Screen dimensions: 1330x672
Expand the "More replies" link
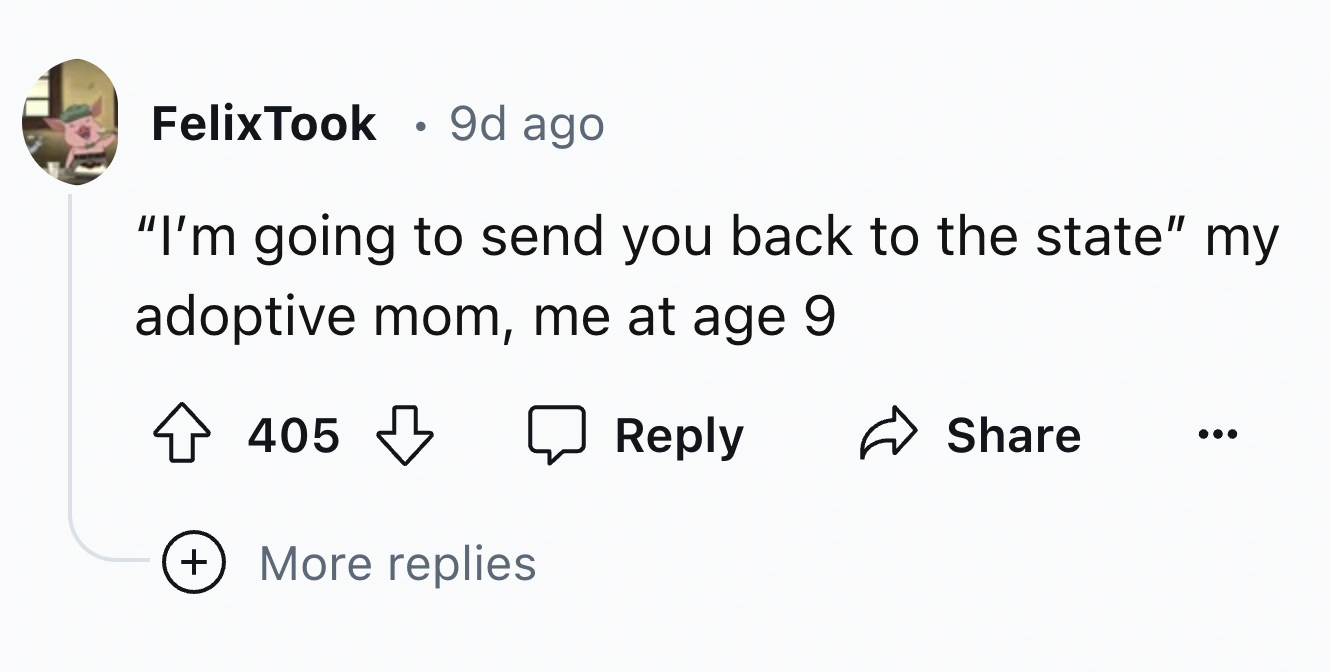coord(397,563)
